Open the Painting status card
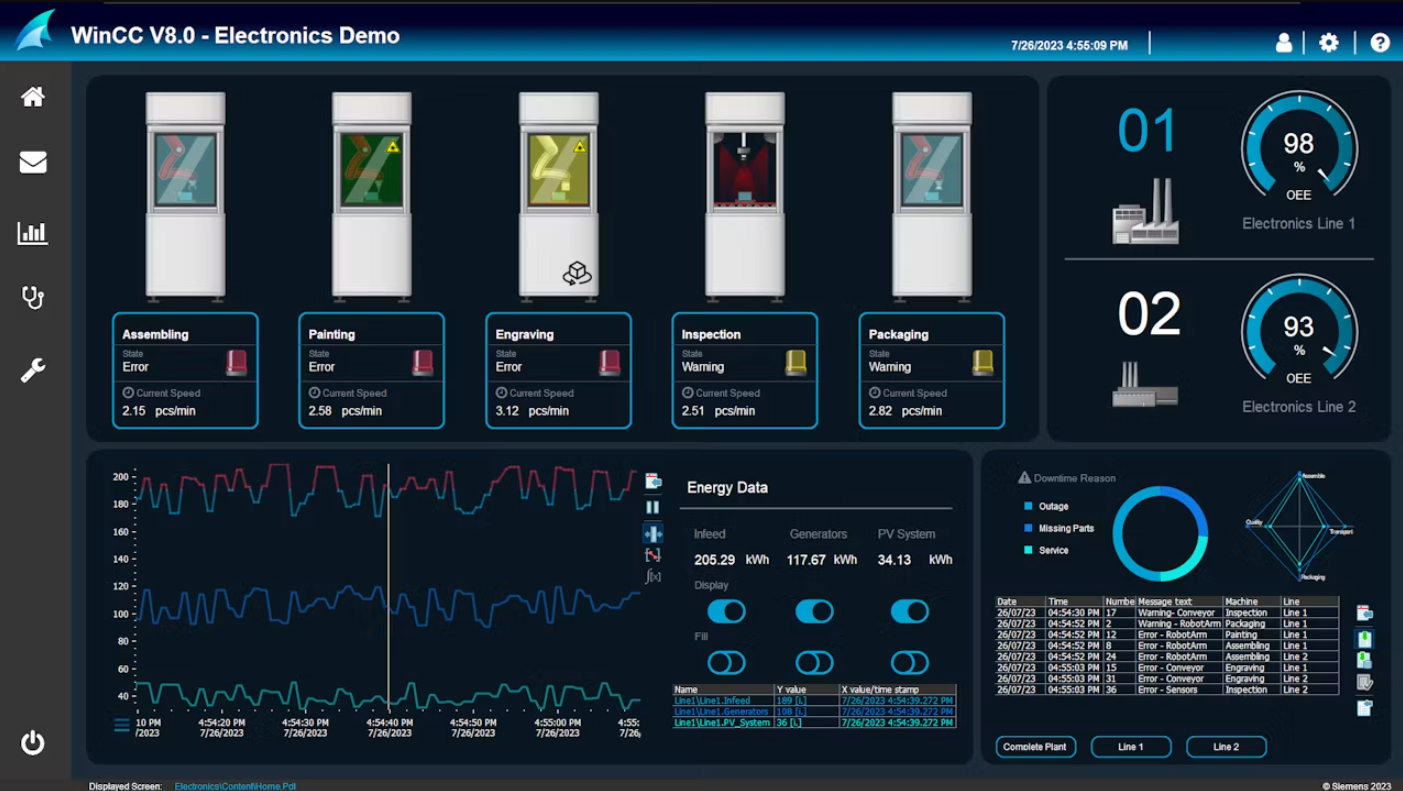 coord(371,371)
